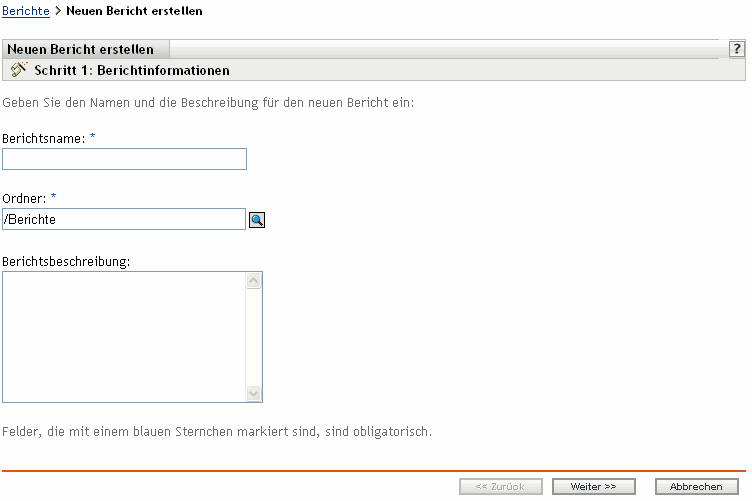Click the Ordner field containing /Berichte

click(124, 219)
